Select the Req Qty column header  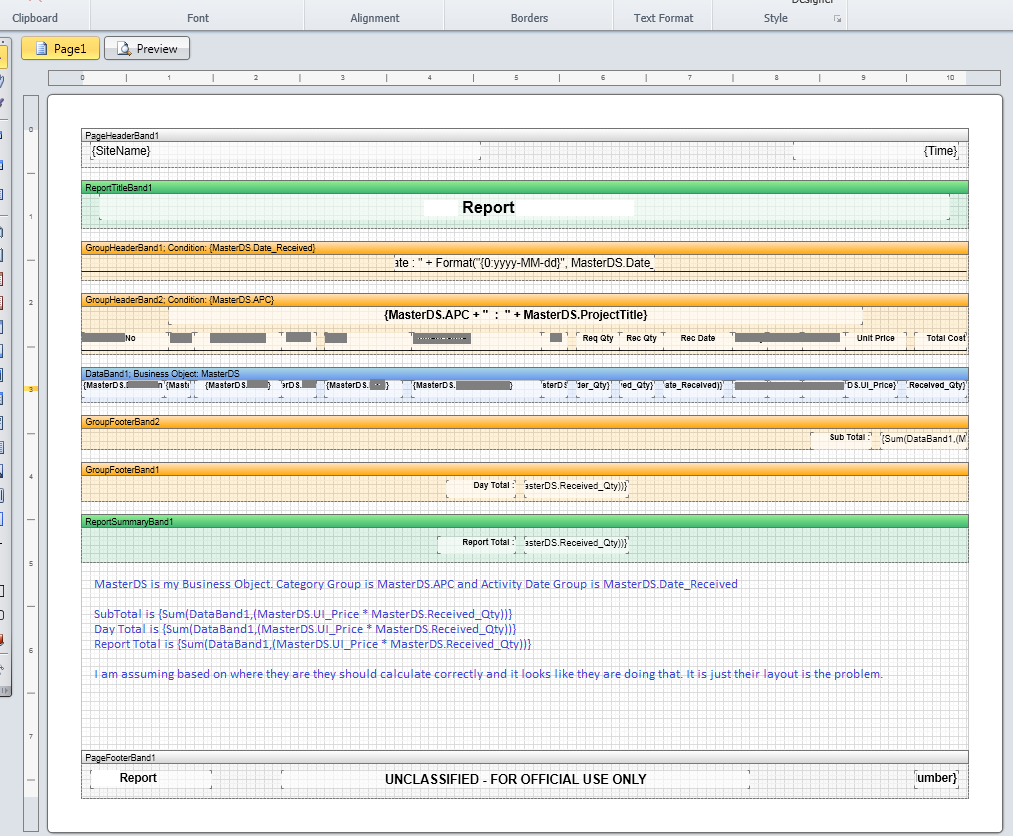point(598,338)
